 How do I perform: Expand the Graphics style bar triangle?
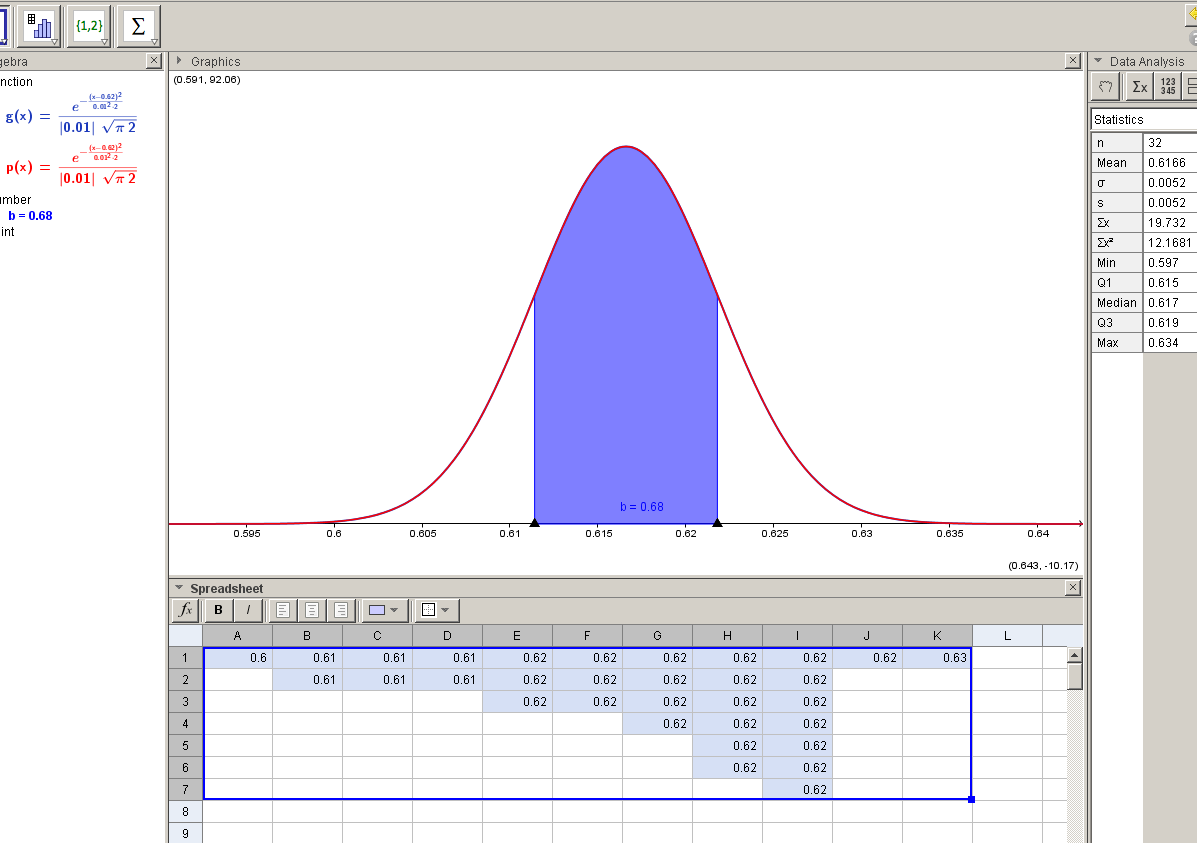[x=179, y=60]
